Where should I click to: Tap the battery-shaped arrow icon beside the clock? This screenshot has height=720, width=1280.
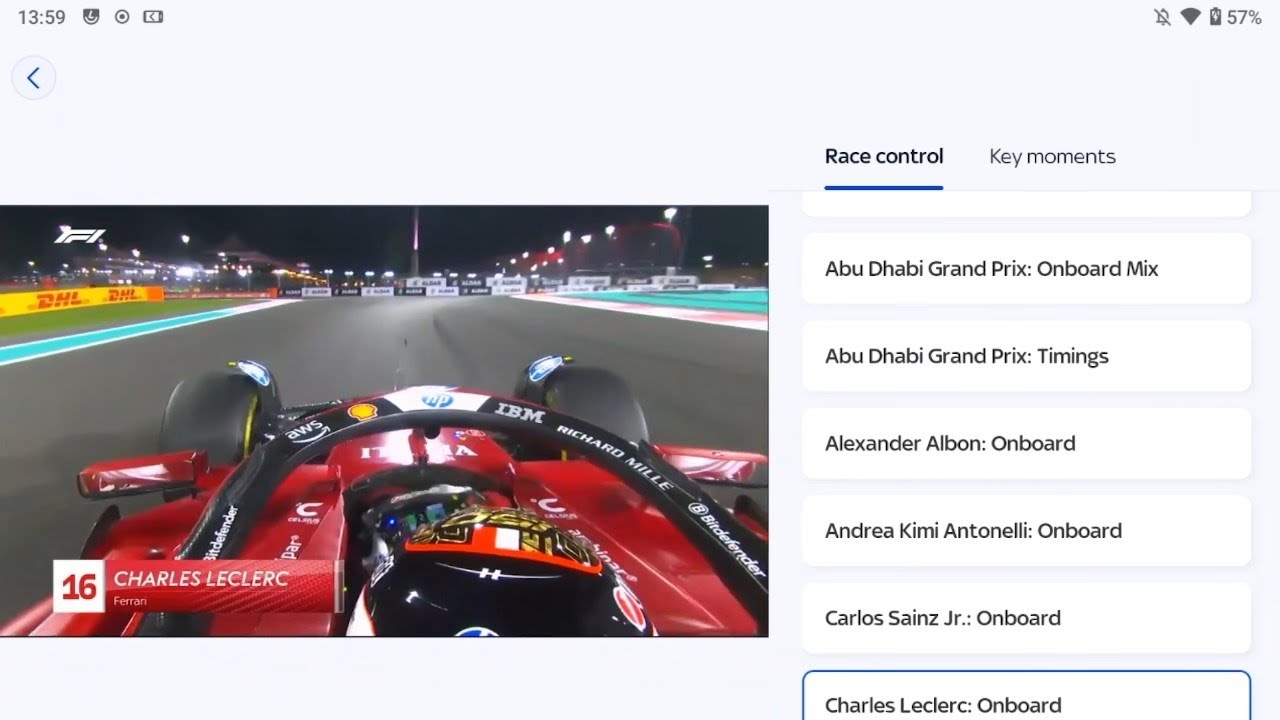coord(153,17)
